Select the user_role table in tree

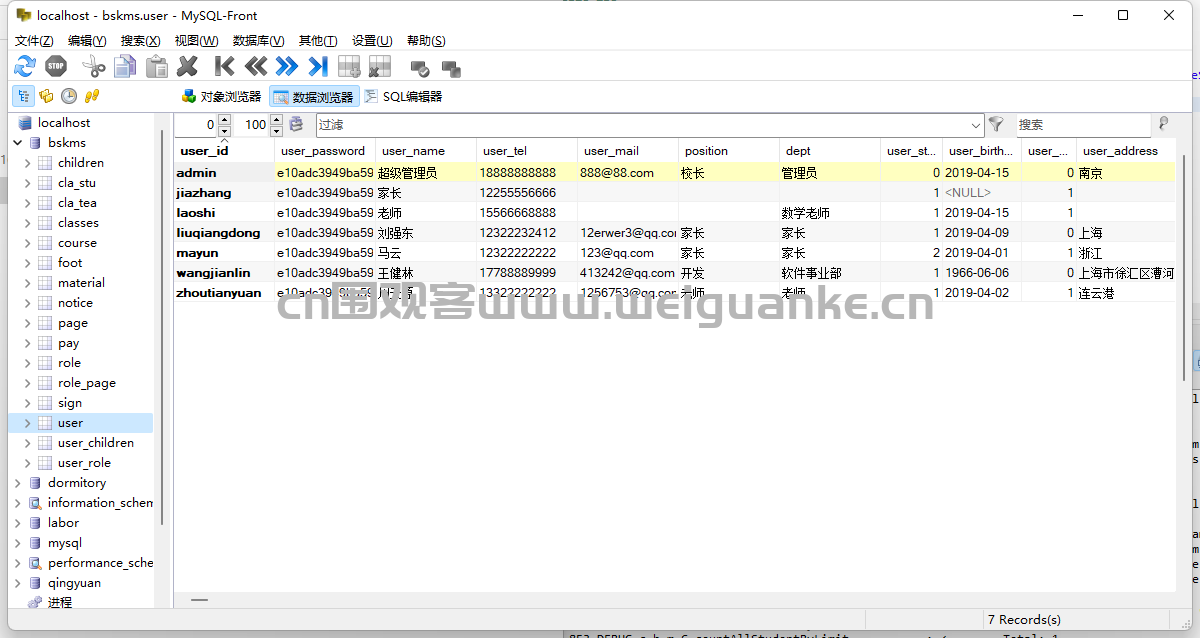tap(84, 463)
